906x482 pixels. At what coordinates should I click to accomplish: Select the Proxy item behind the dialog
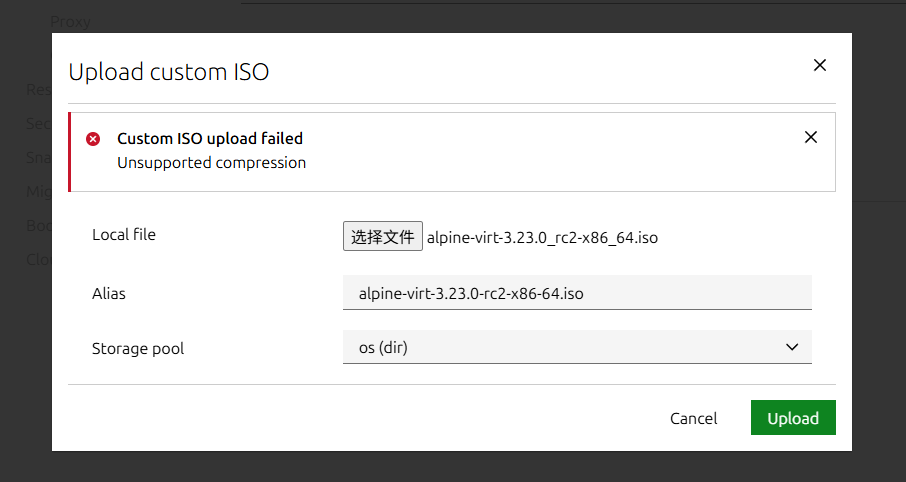click(70, 21)
